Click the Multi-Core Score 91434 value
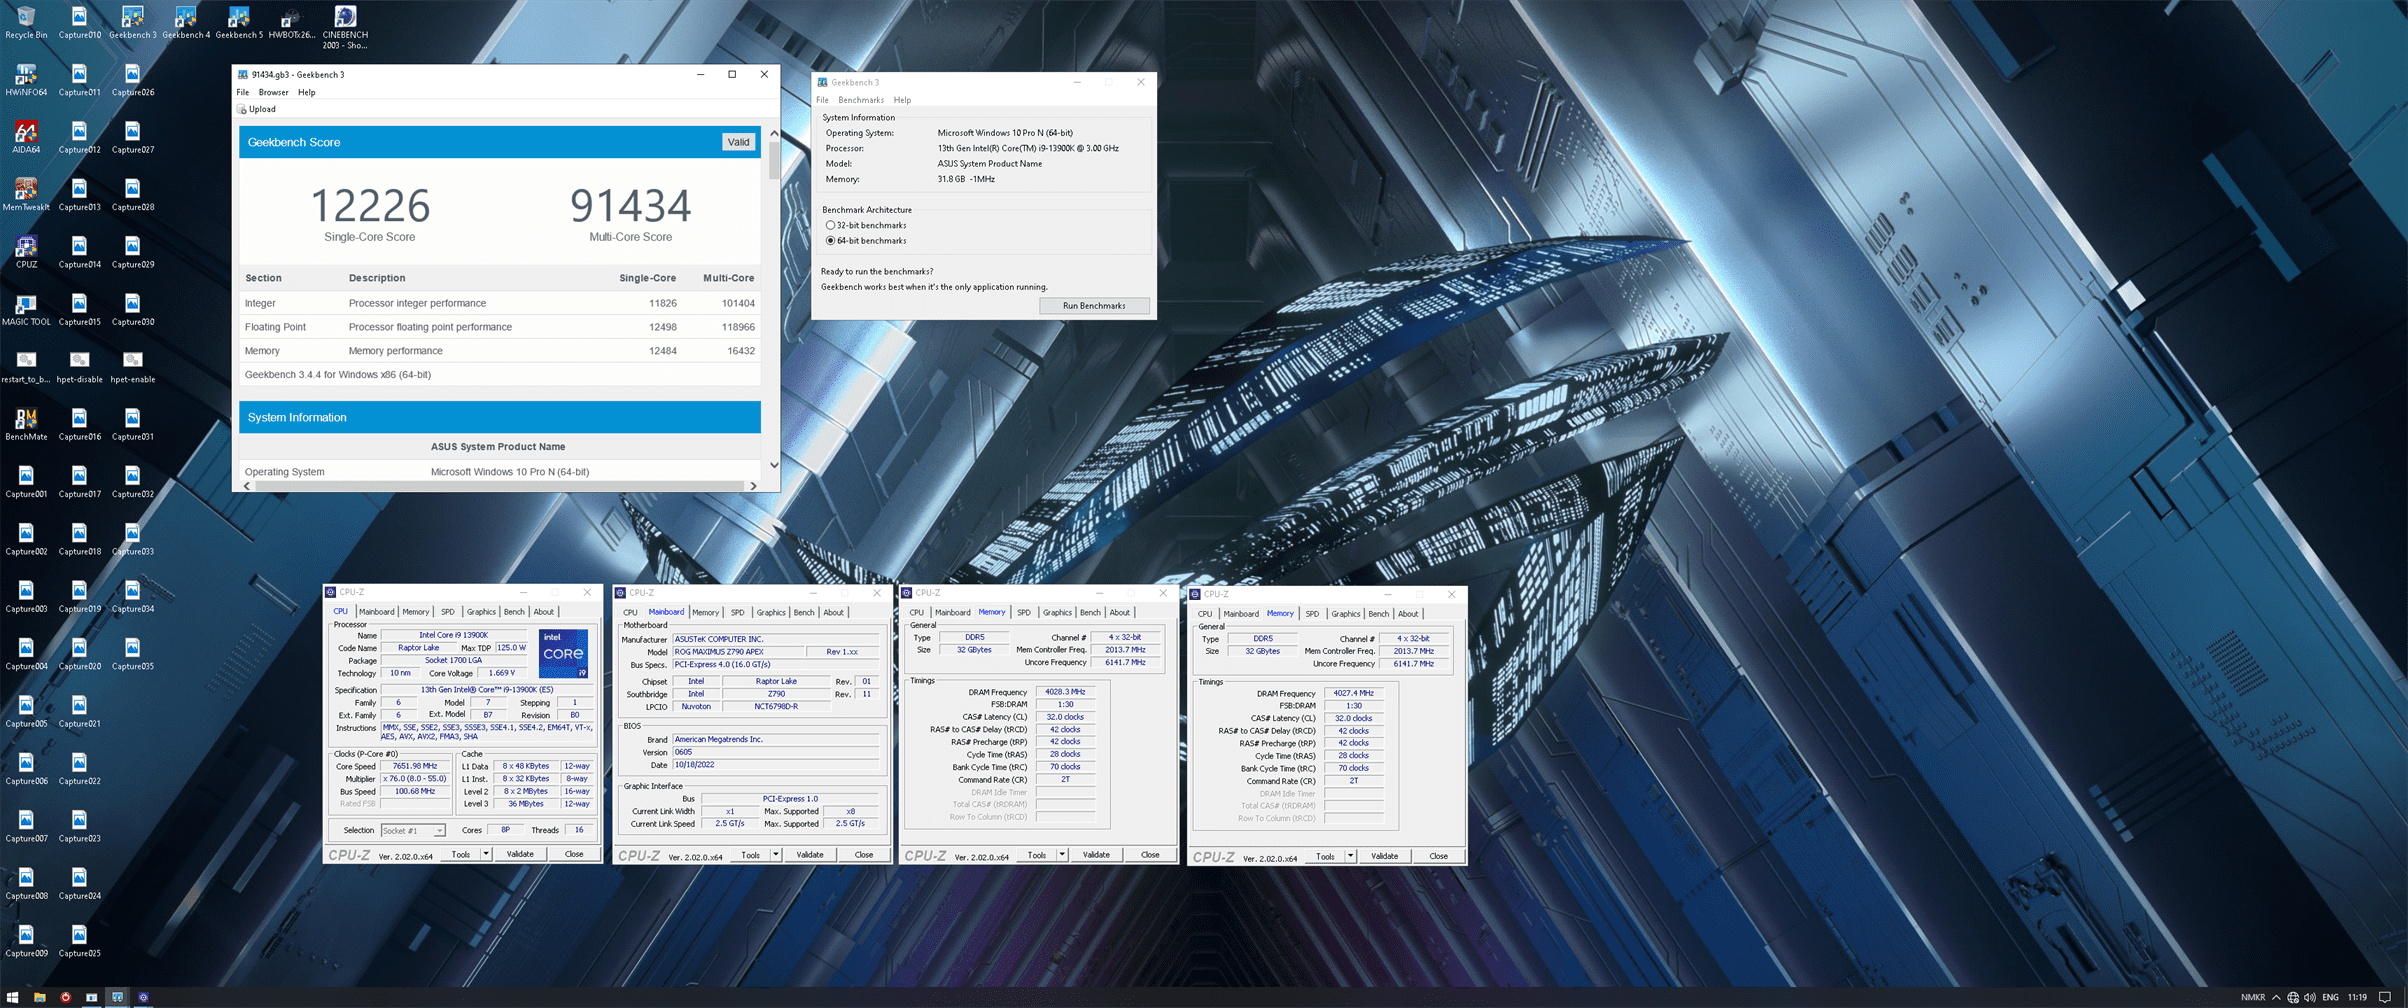 [630, 206]
